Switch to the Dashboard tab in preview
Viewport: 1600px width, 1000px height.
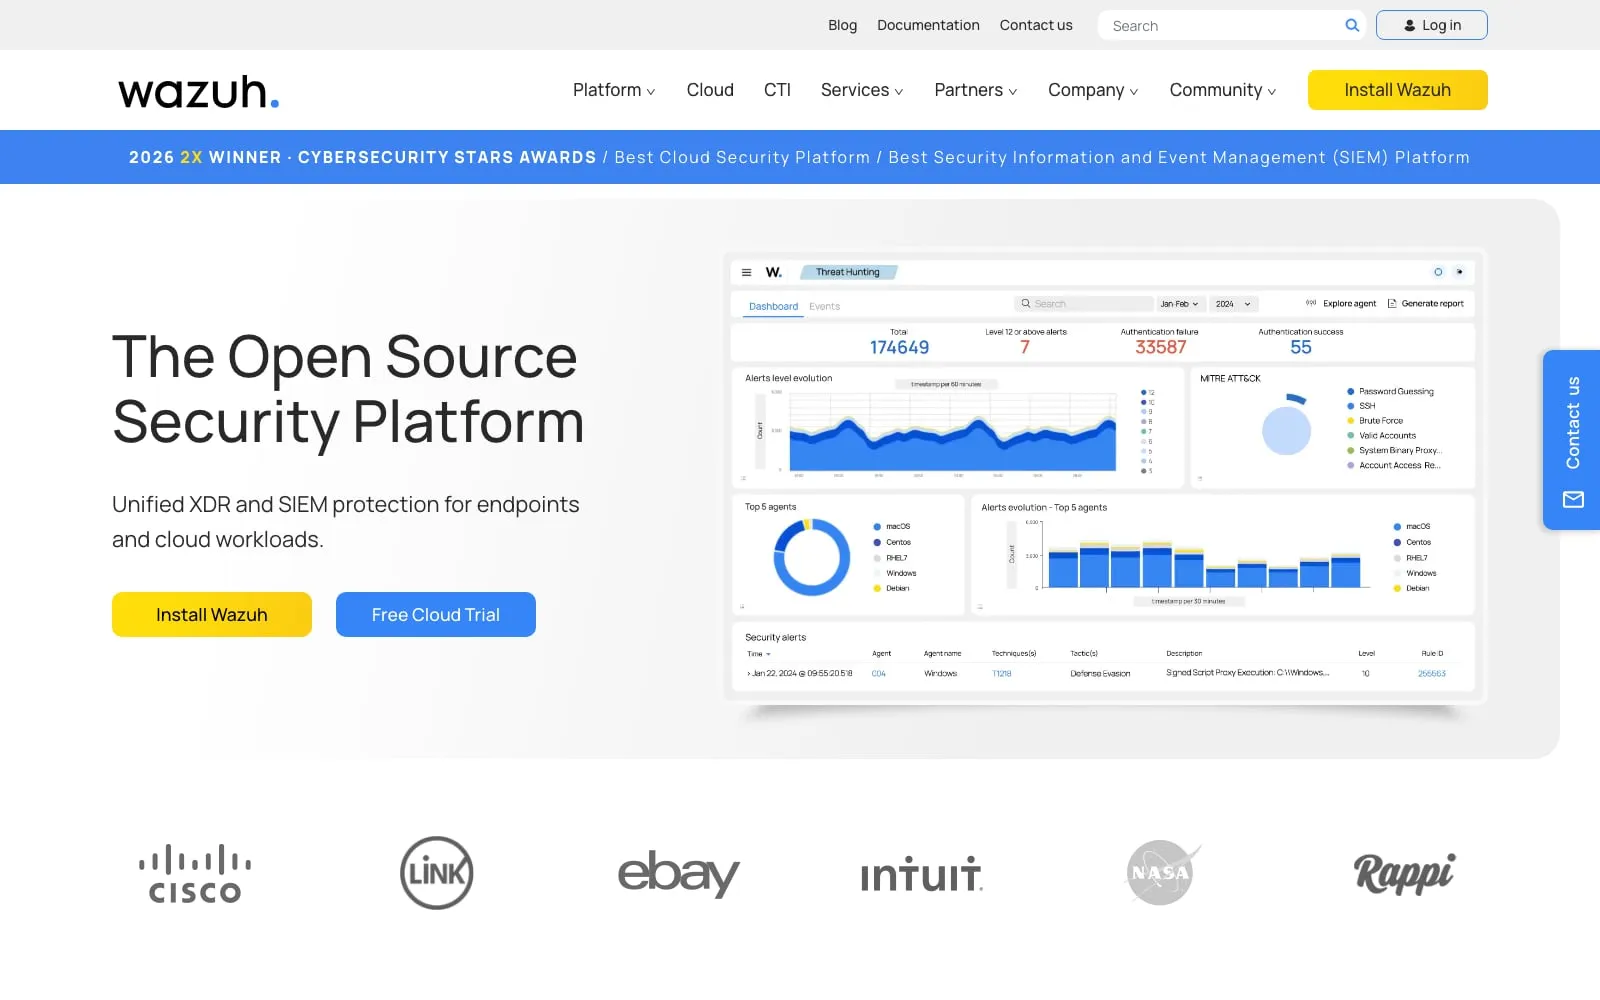[x=773, y=306]
